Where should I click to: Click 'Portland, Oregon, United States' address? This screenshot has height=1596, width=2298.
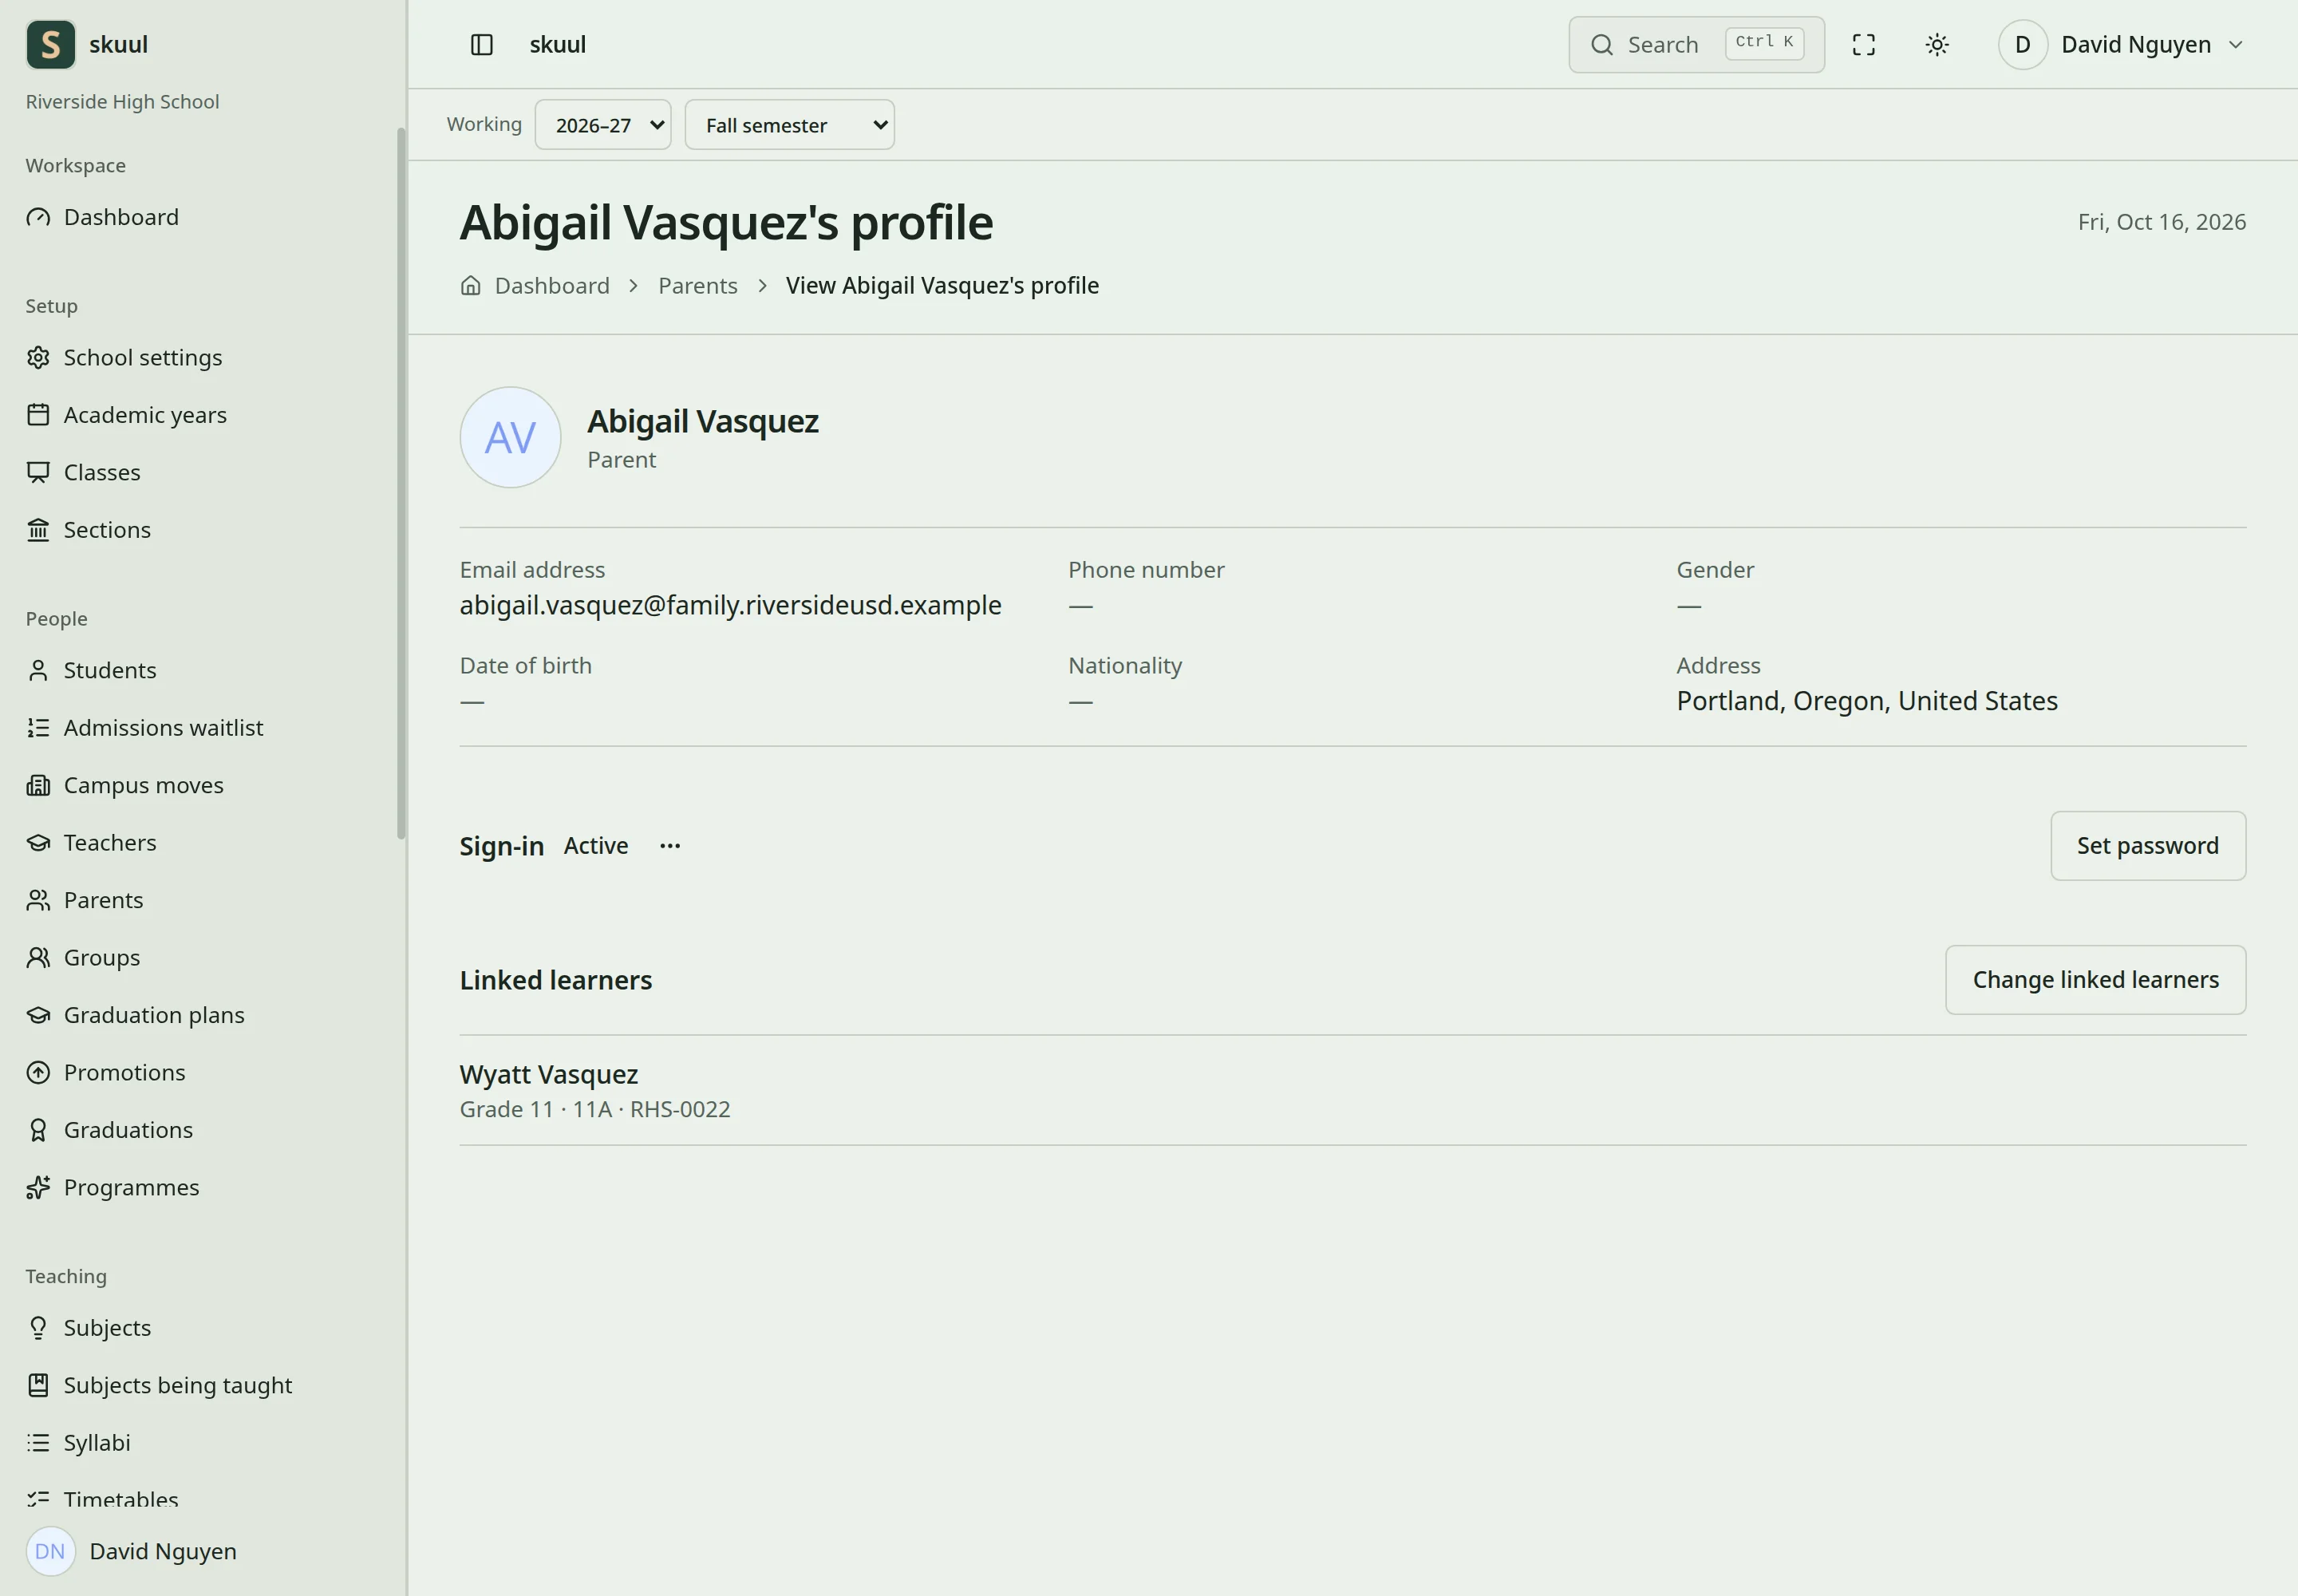[1867, 701]
